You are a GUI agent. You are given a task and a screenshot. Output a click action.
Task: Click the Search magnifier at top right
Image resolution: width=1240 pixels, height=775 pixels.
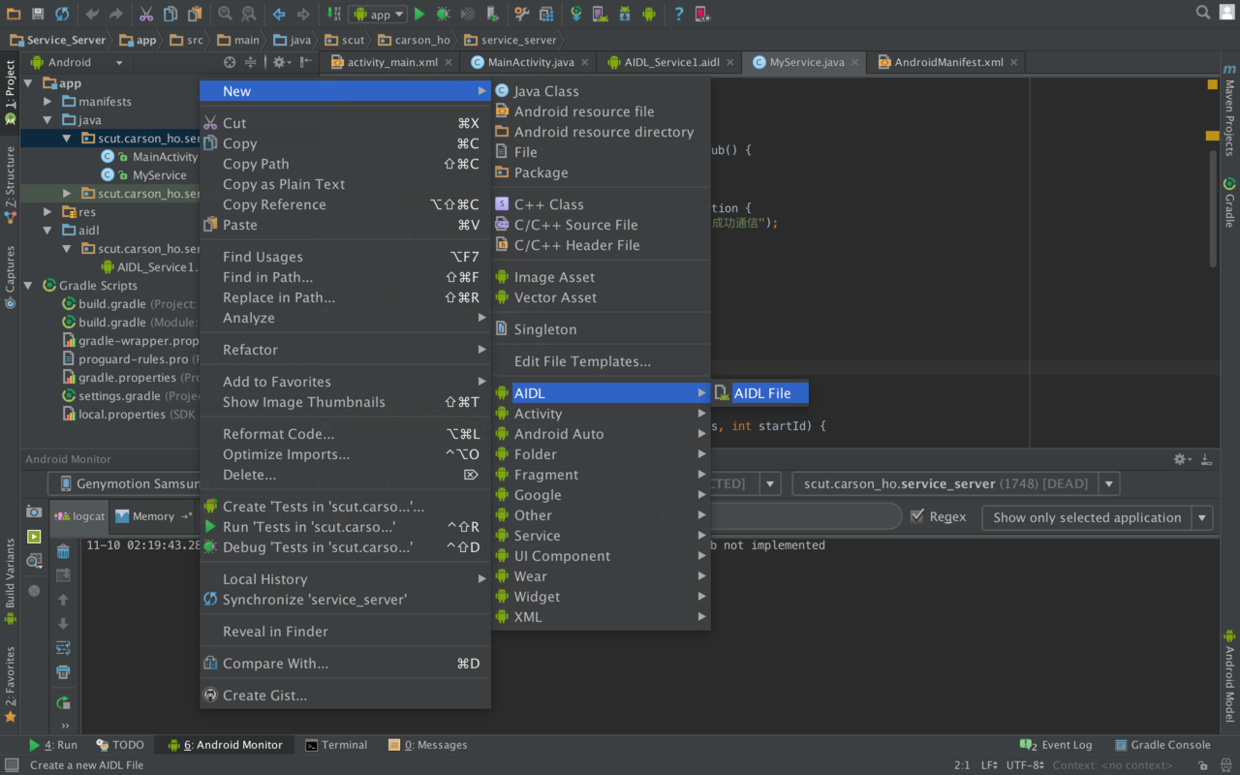[1203, 13]
